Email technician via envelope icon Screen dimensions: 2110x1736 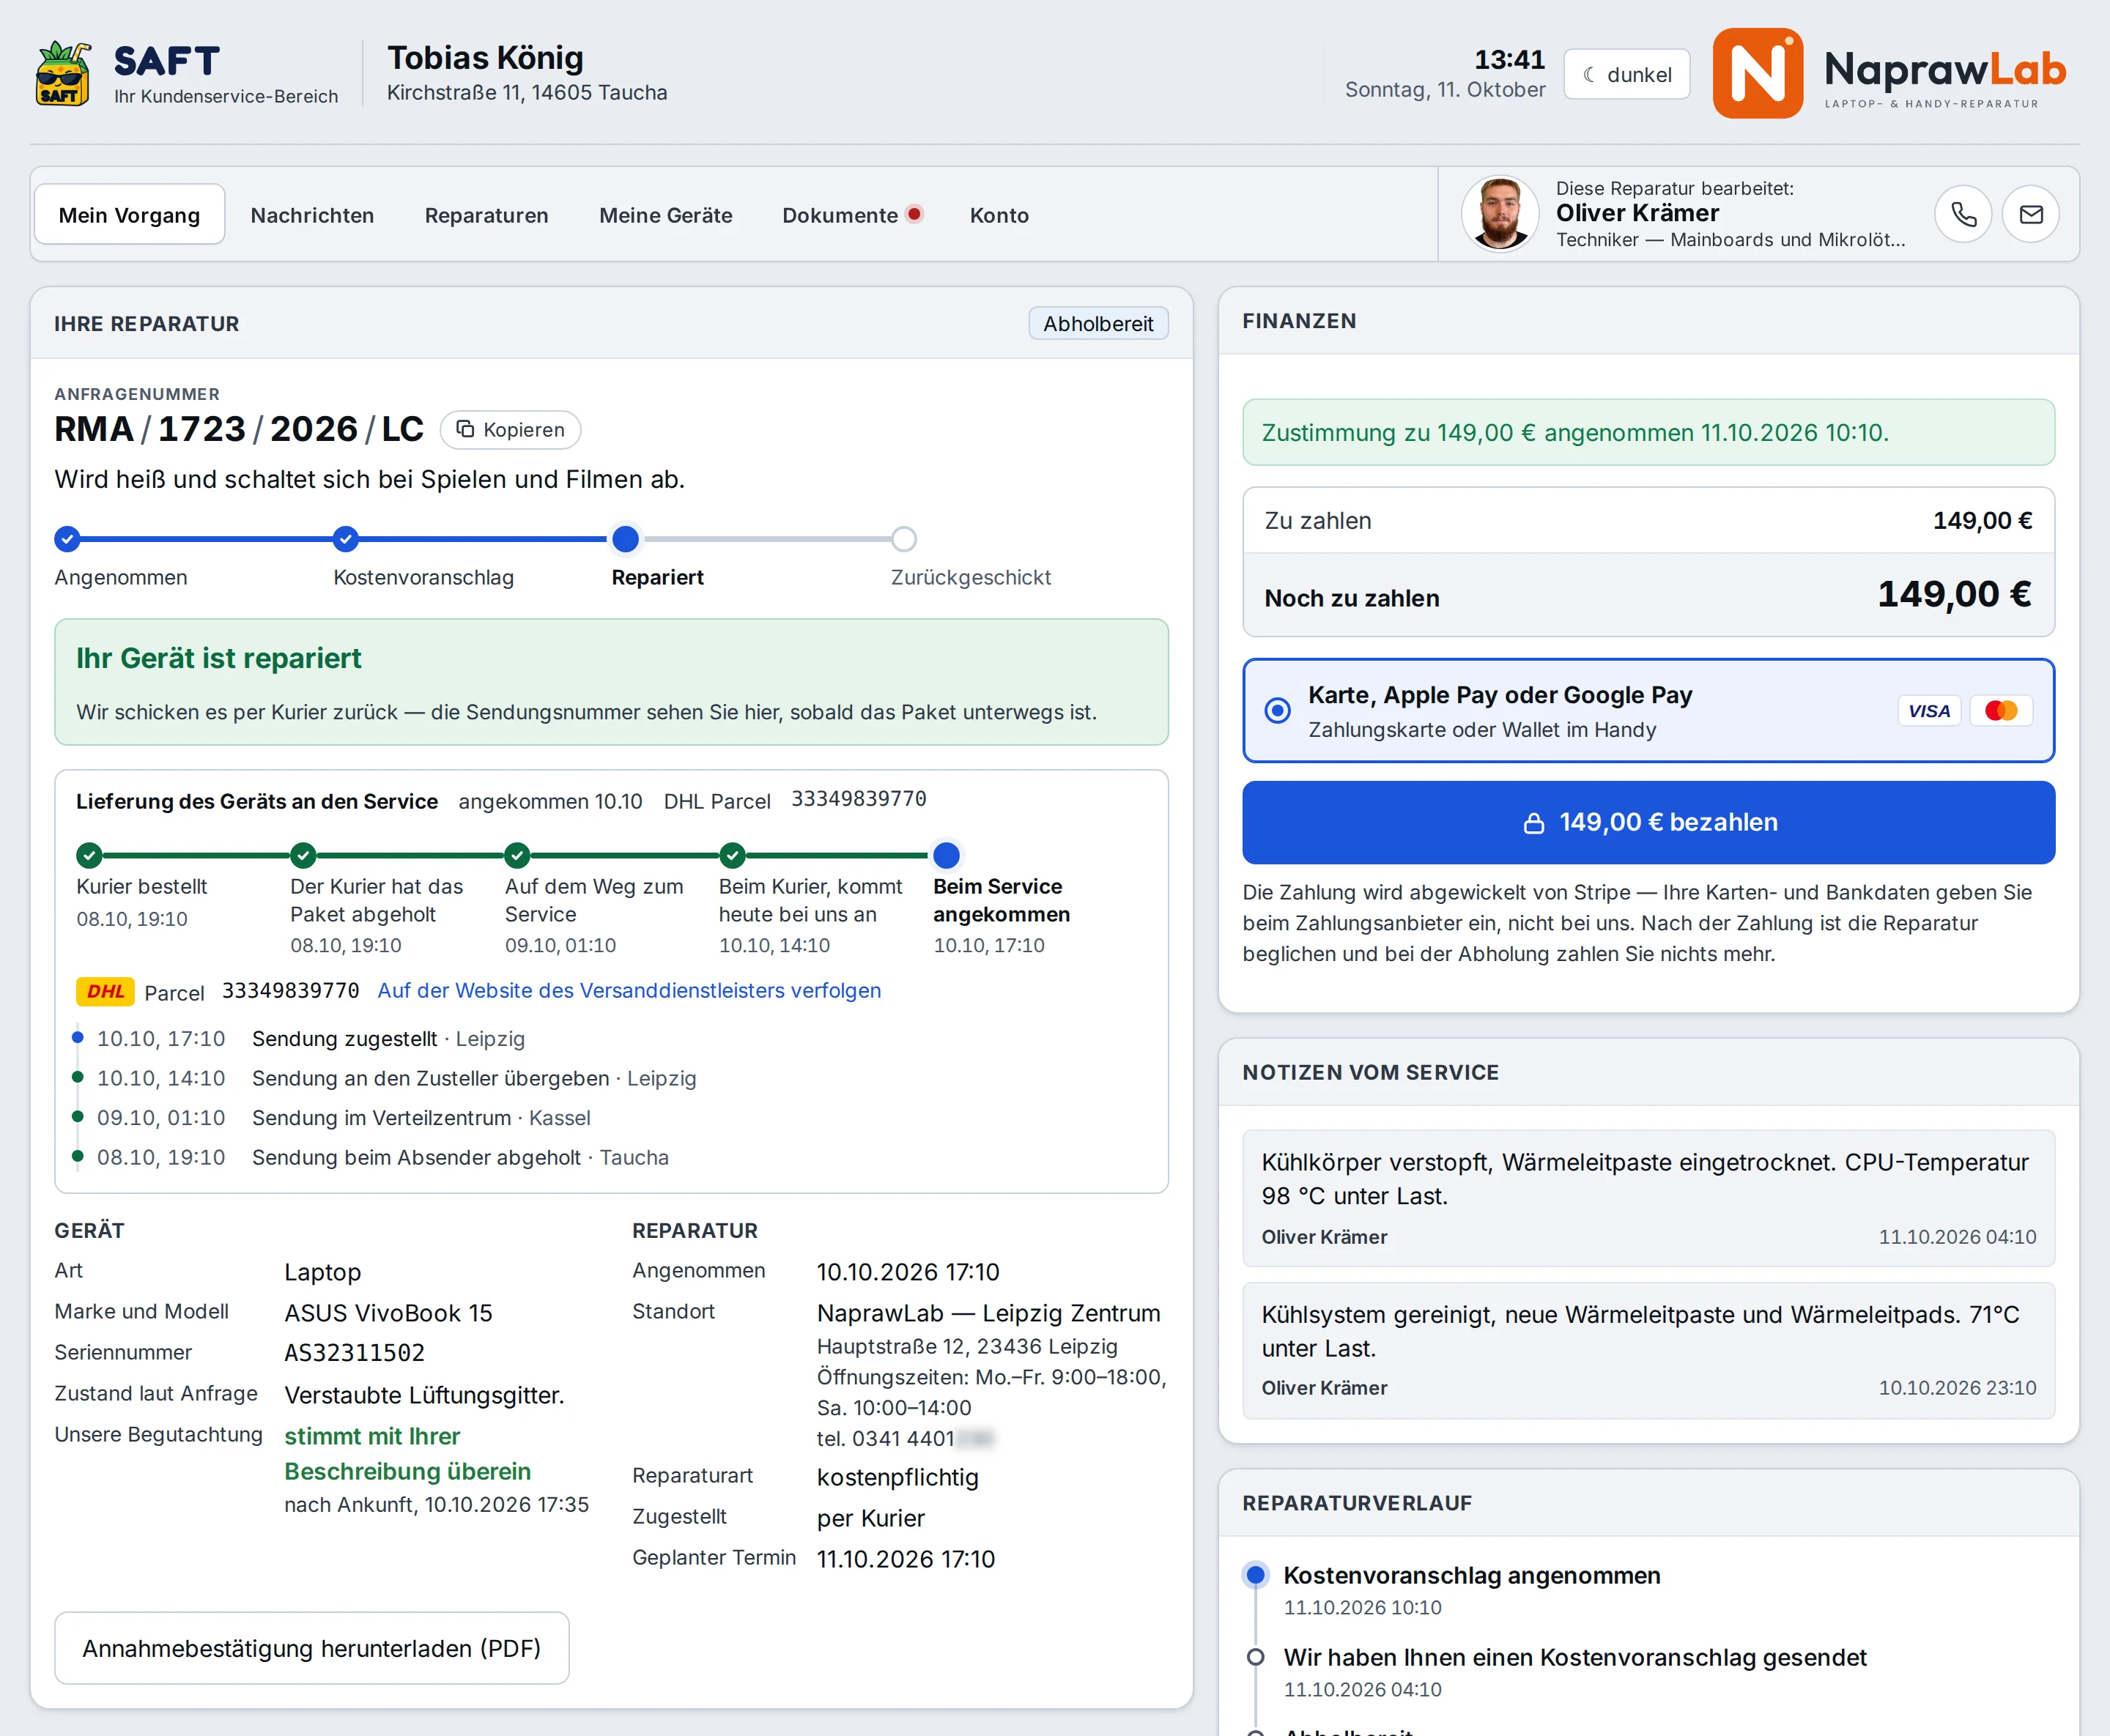(x=2030, y=214)
